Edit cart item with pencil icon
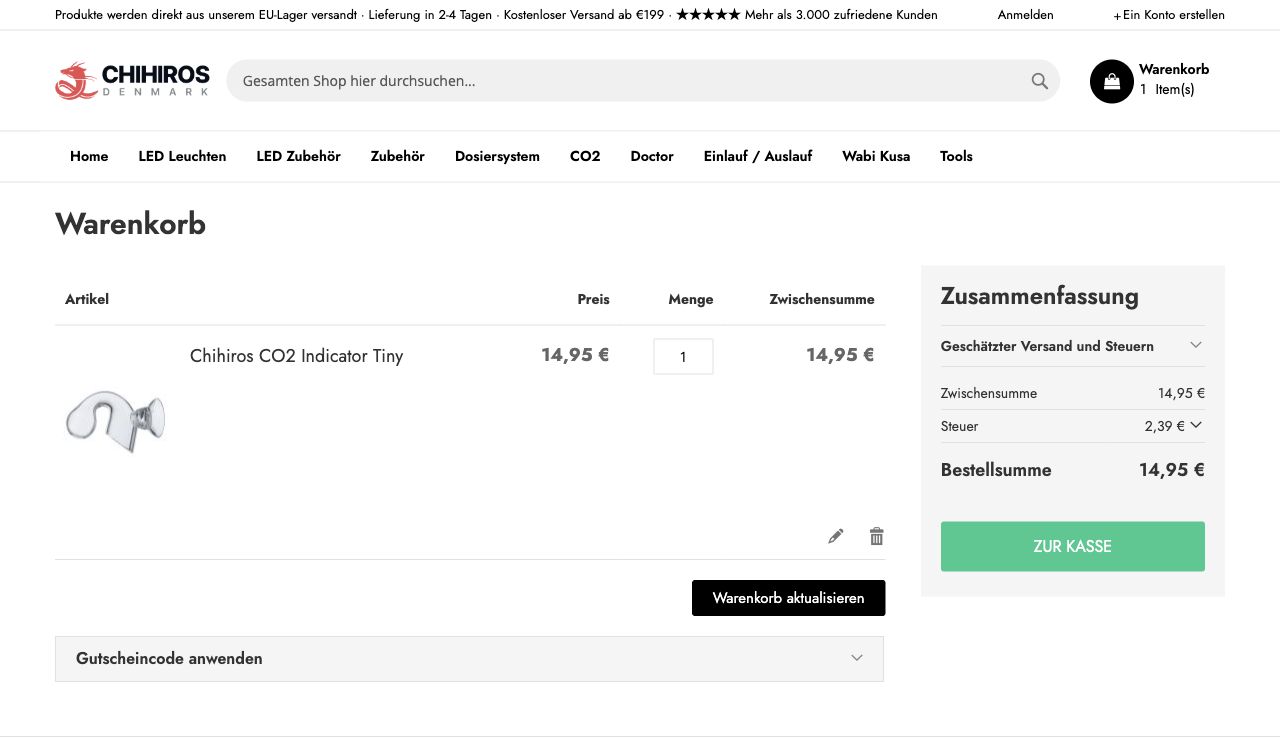Viewport: 1280px width, 740px height. tap(836, 536)
